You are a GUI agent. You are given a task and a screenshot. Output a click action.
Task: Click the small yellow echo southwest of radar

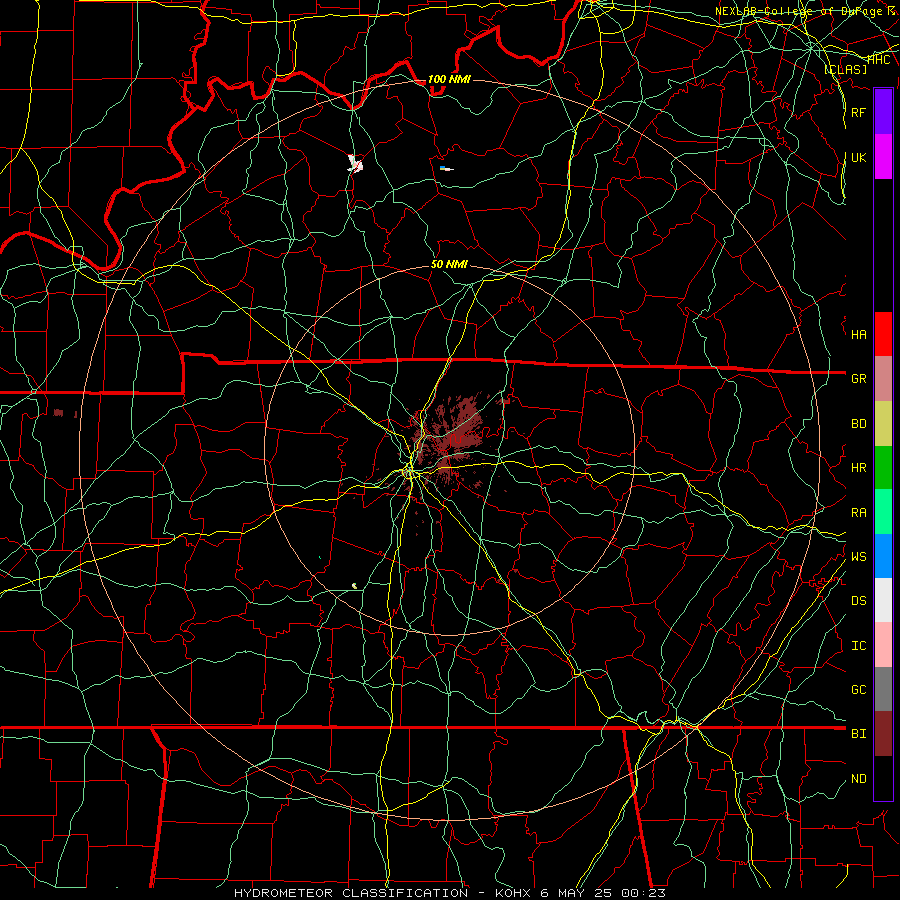coord(355,585)
